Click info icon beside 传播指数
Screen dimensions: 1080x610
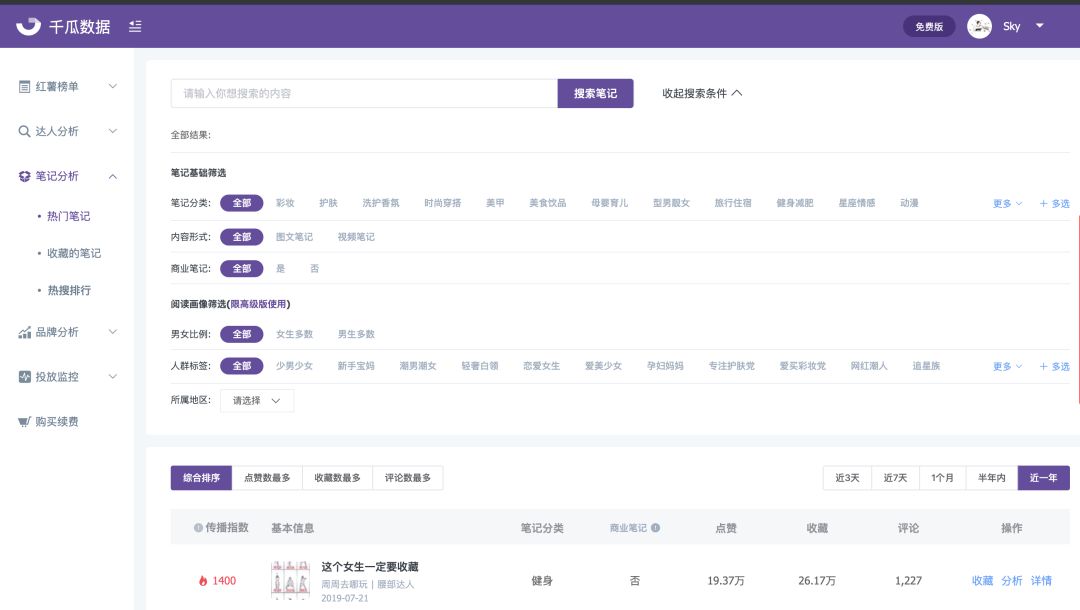(x=198, y=528)
